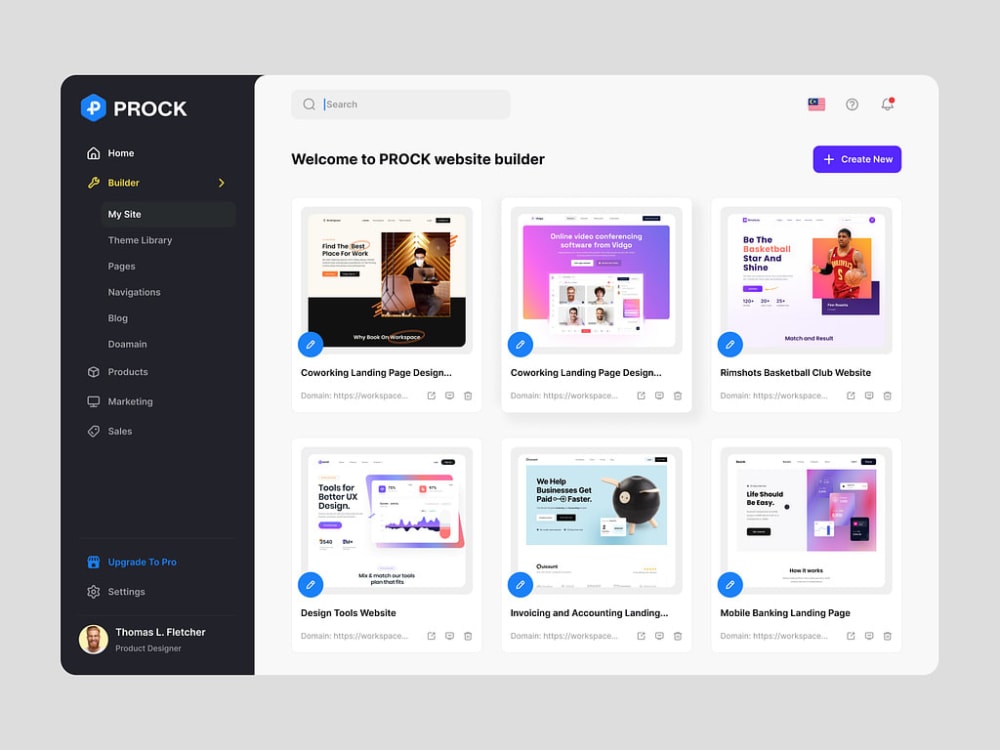Screen dimensions: 1000x750
Task: Click Domain URL under Rimshots Basketball card
Action: pyautogui.click(x=774, y=396)
